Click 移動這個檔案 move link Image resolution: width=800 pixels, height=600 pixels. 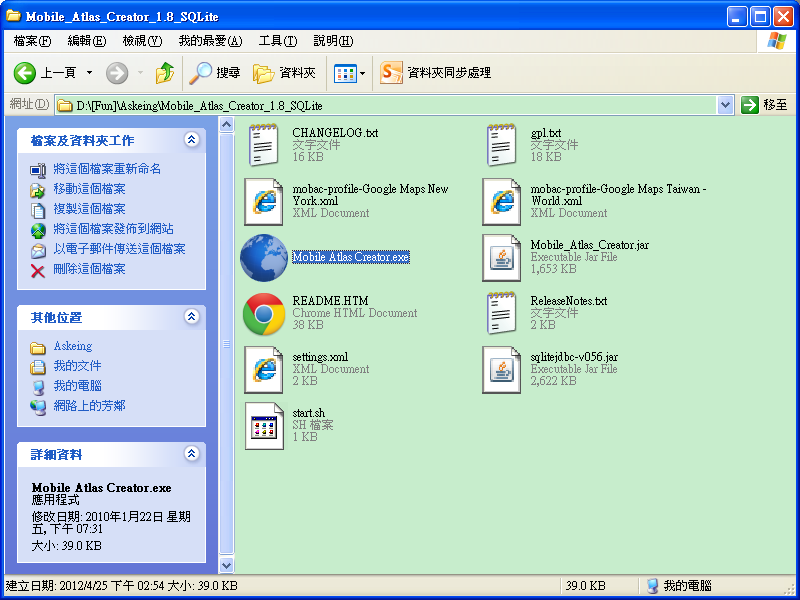[89, 189]
